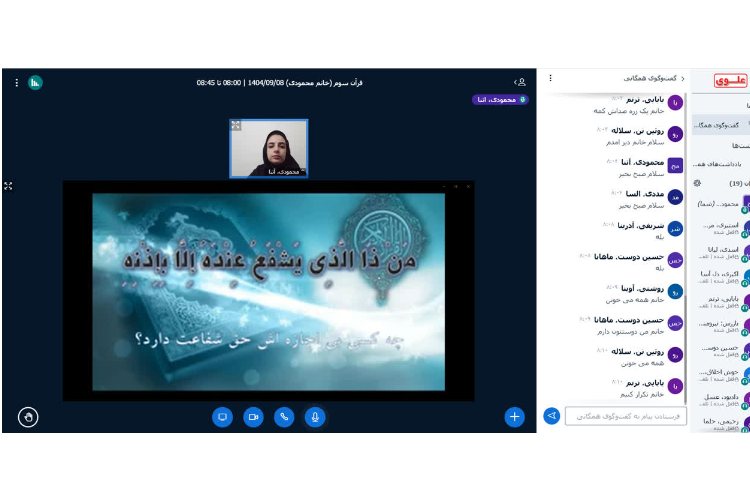The width and height of the screenshot is (750, 480).
Task: Click the participants count (19) label
Action: click(736, 183)
